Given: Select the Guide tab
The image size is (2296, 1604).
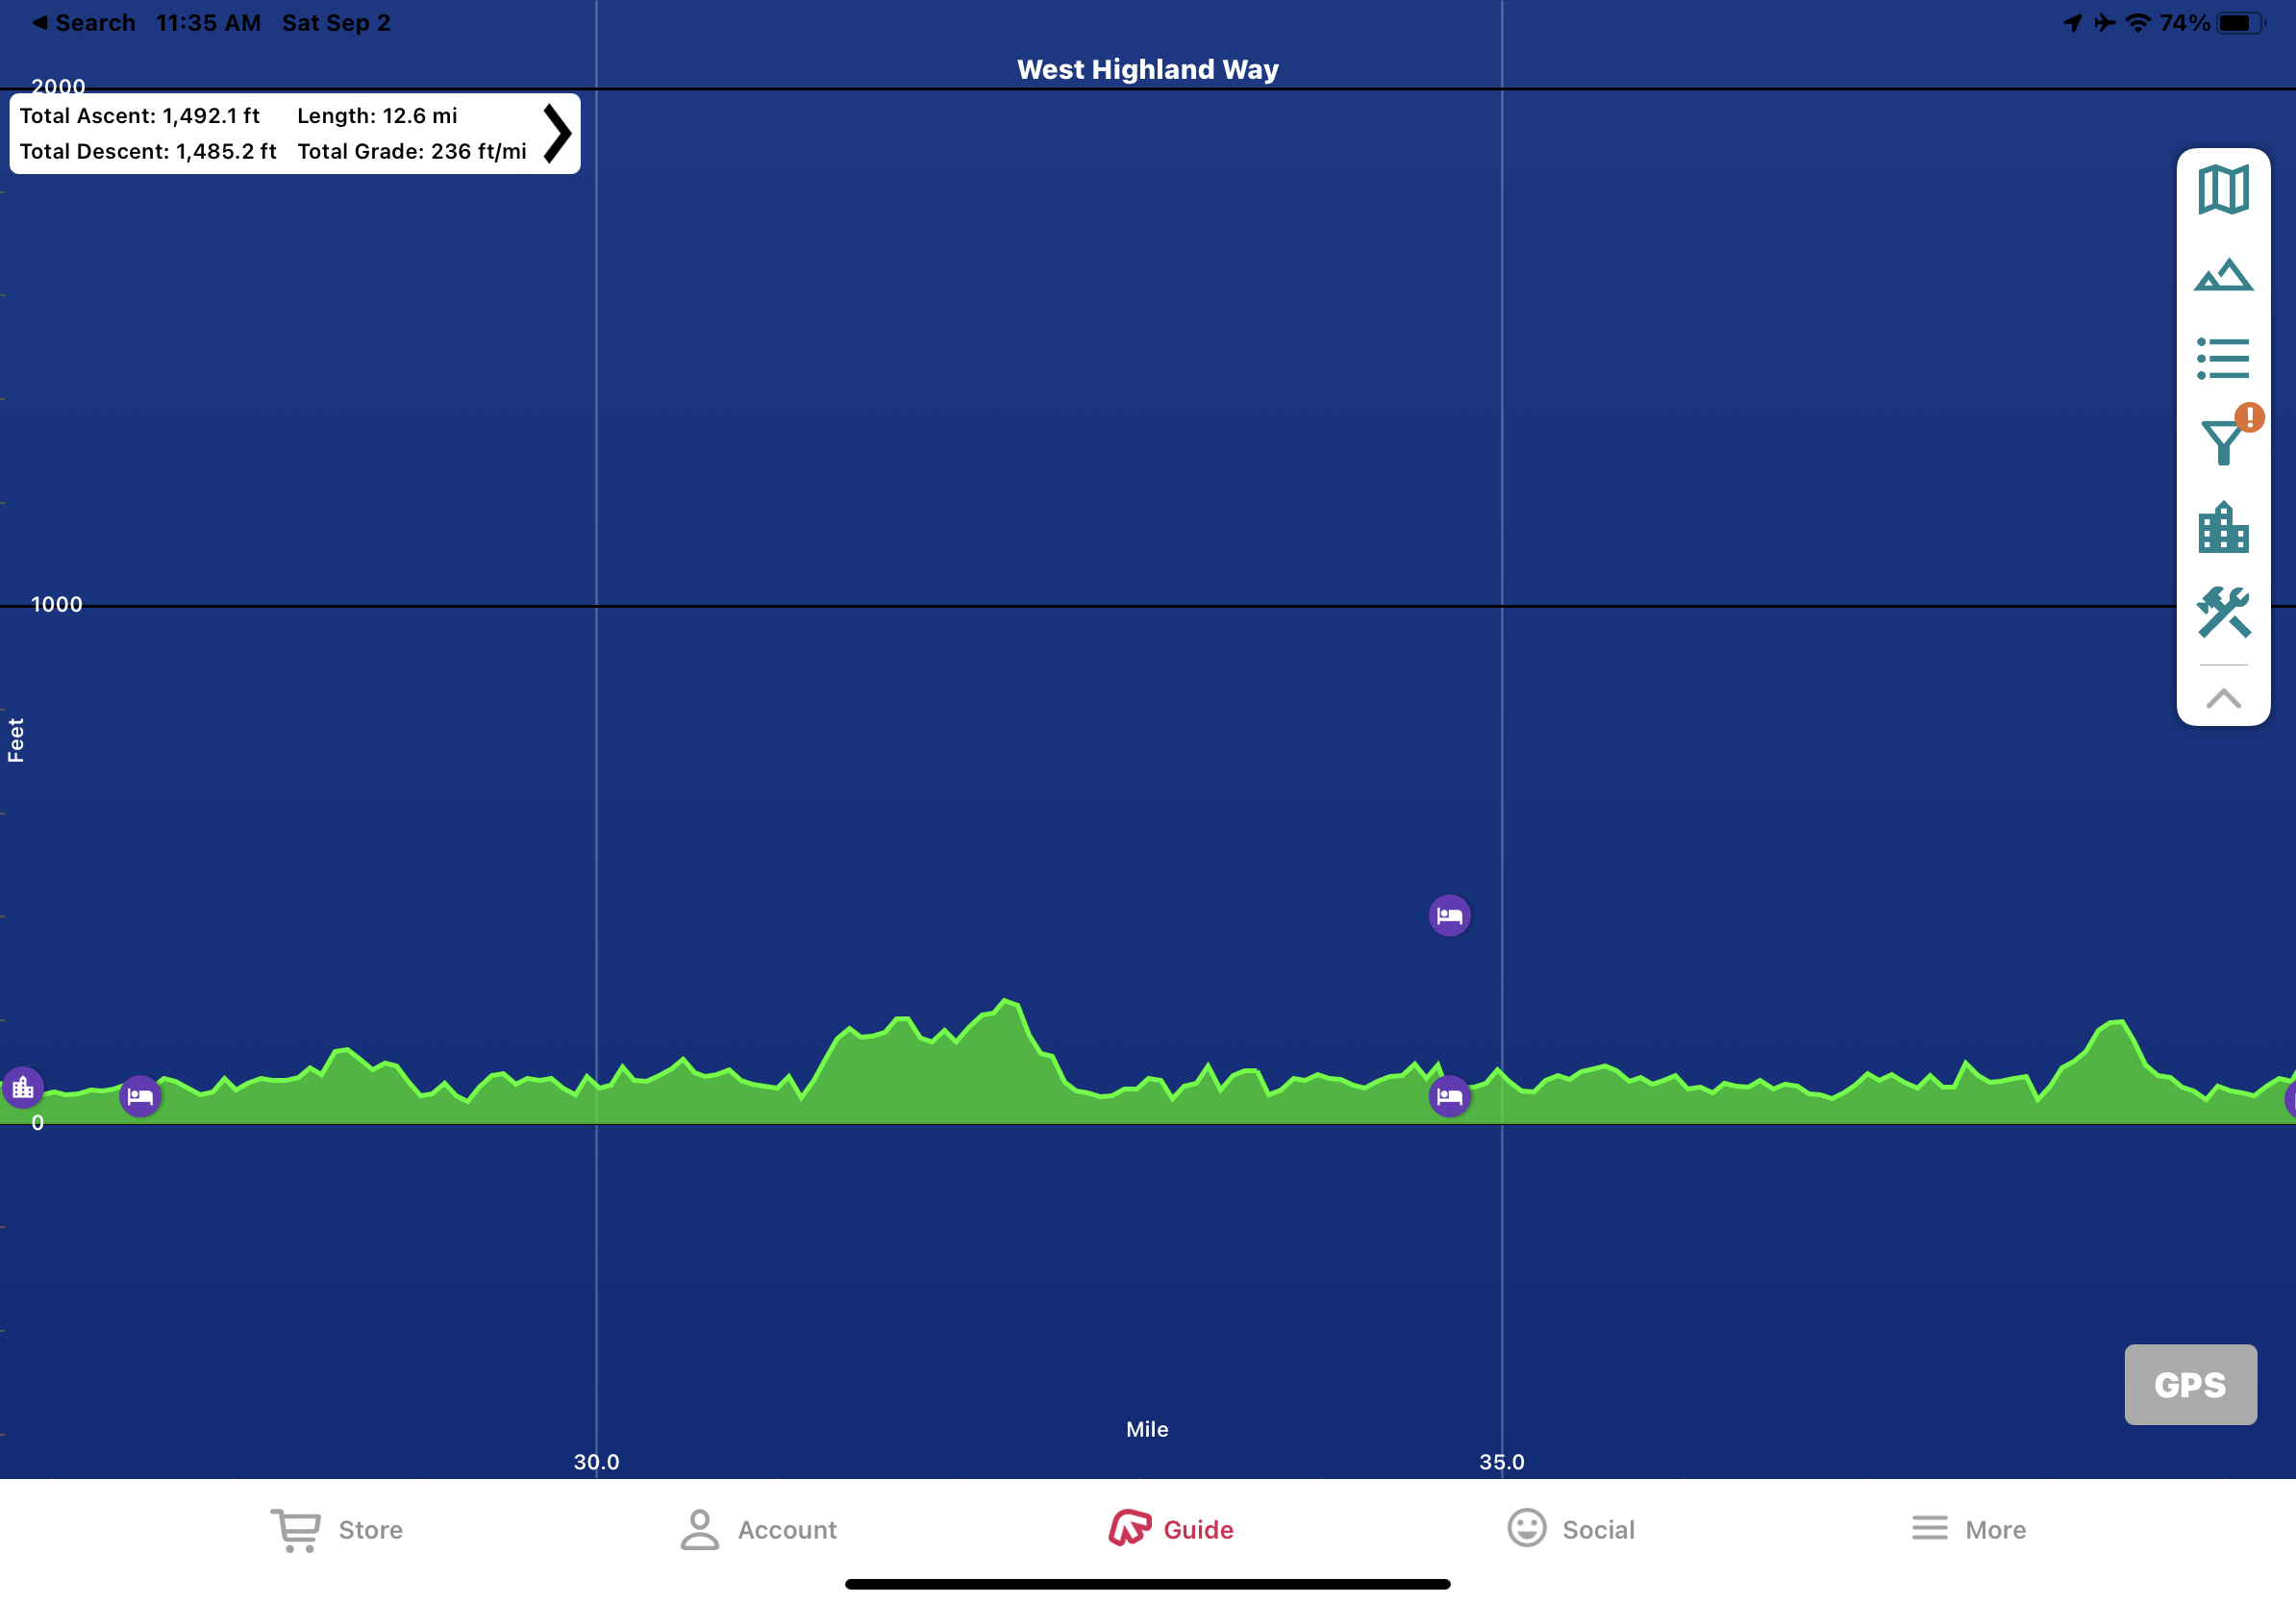Looking at the screenshot, I should [1171, 1529].
